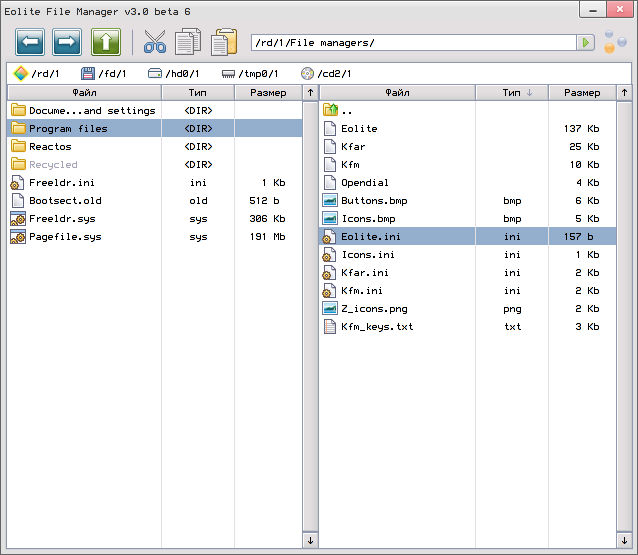Sort left panel by Размер column

tap(267, 92)
